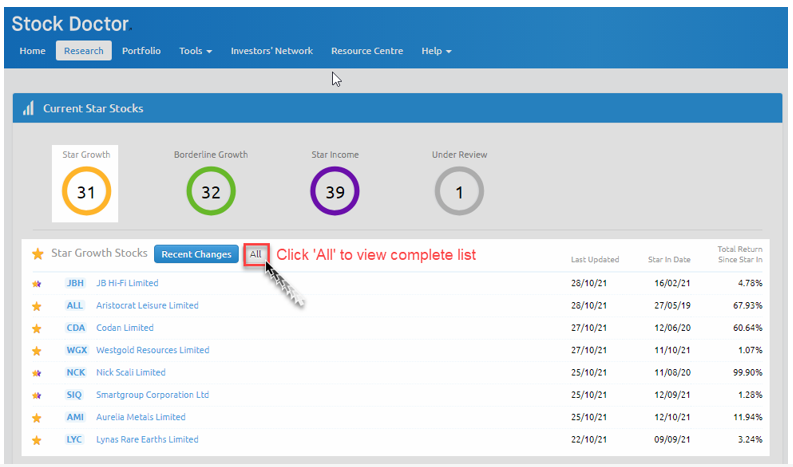Open JB Hi-Fi Limited stock page
Viewport: 793px width, 467px height.
tap(127, 283)
